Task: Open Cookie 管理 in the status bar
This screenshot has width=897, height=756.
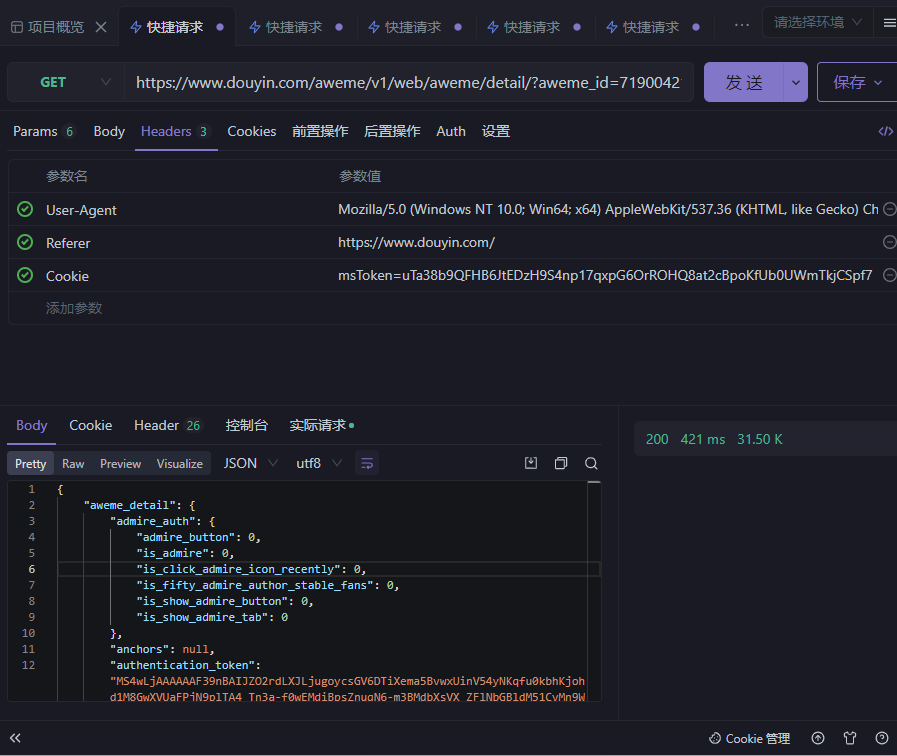Action: (749, 738)
